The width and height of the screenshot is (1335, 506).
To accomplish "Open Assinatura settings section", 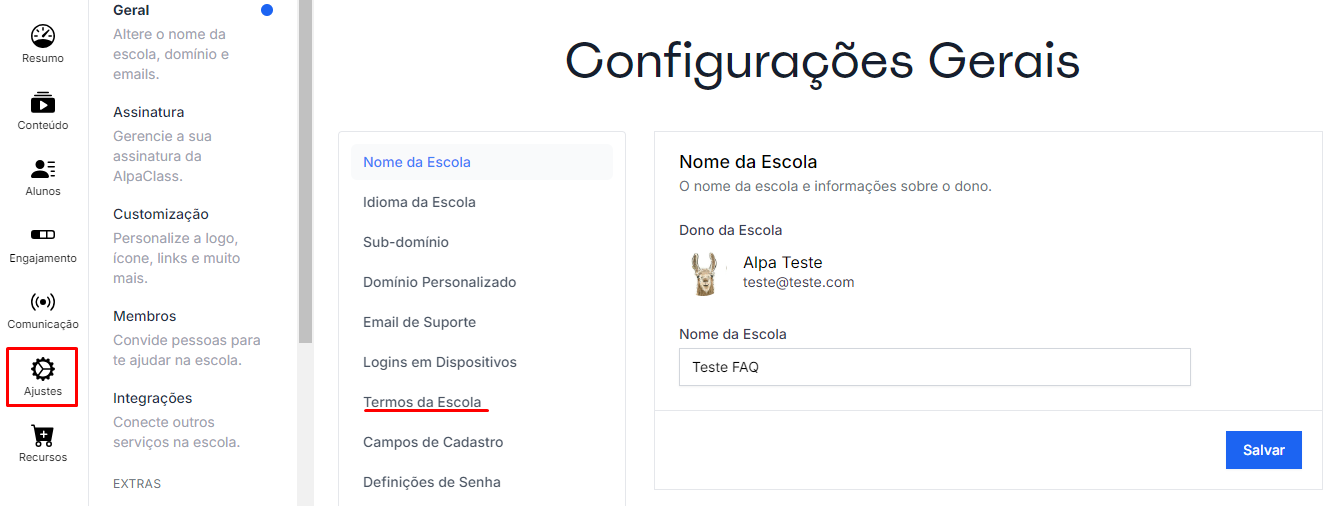I will pyautogui.click(x=148, y=112).
